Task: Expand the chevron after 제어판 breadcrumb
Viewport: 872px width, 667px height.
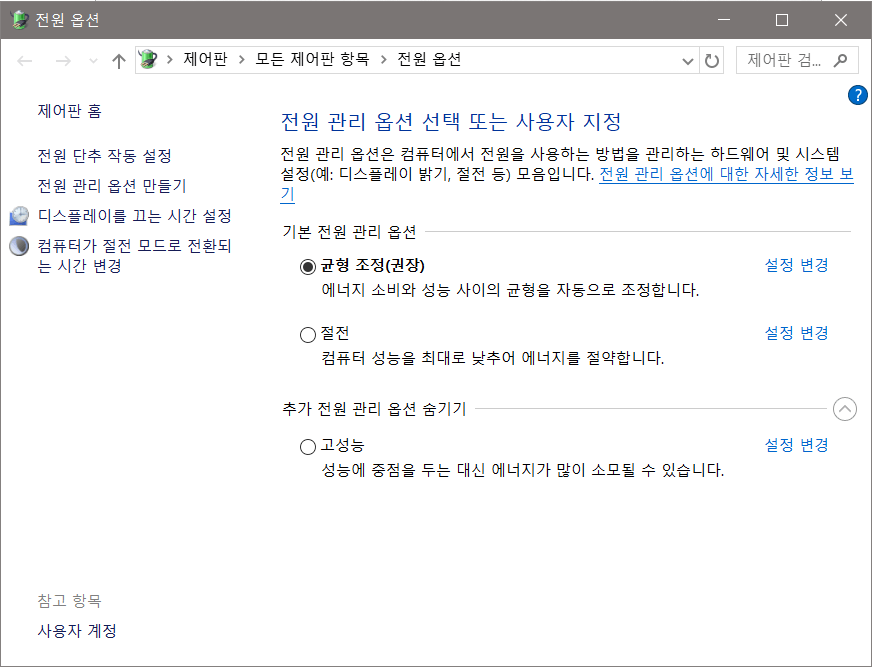Action: click(241, 60)
